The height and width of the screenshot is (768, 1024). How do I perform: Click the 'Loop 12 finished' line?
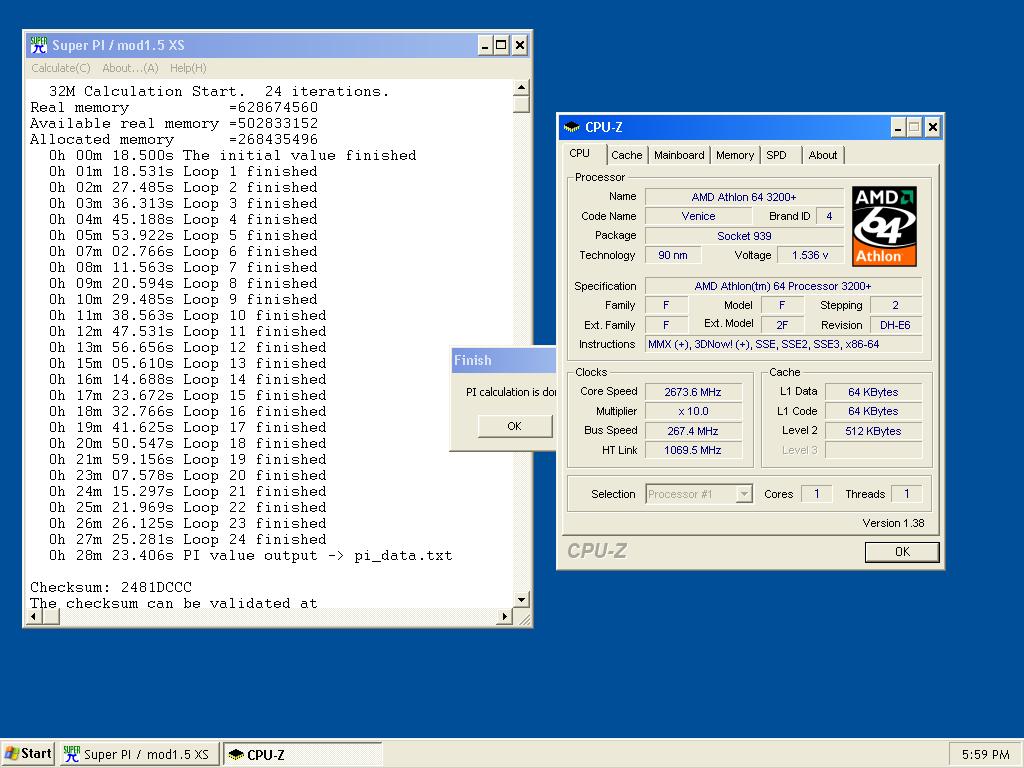tap(187, 347)
